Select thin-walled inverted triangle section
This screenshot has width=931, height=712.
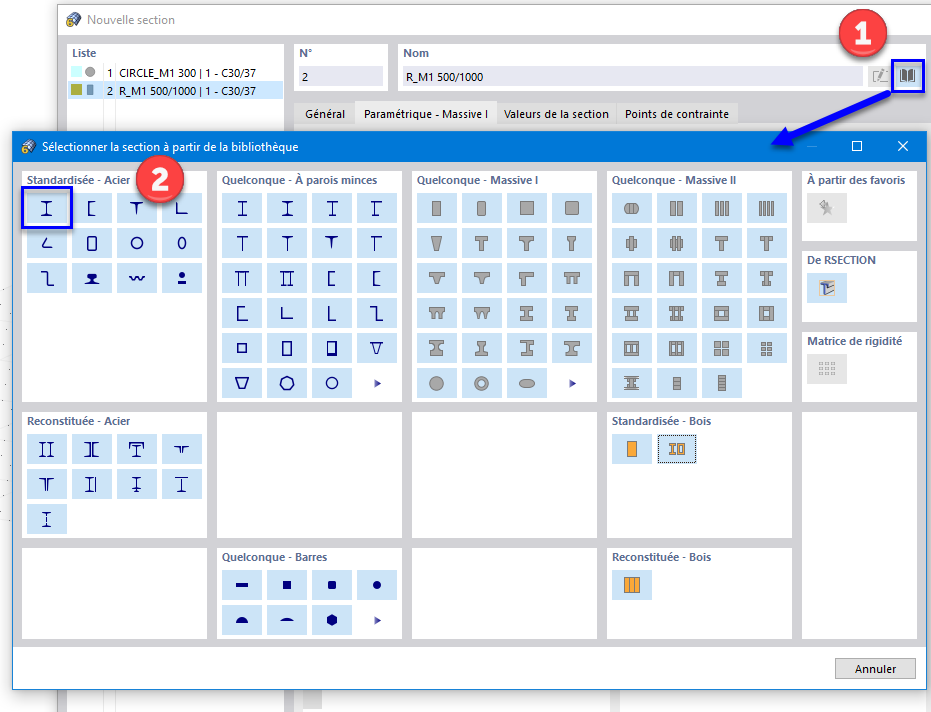(376, 348)
